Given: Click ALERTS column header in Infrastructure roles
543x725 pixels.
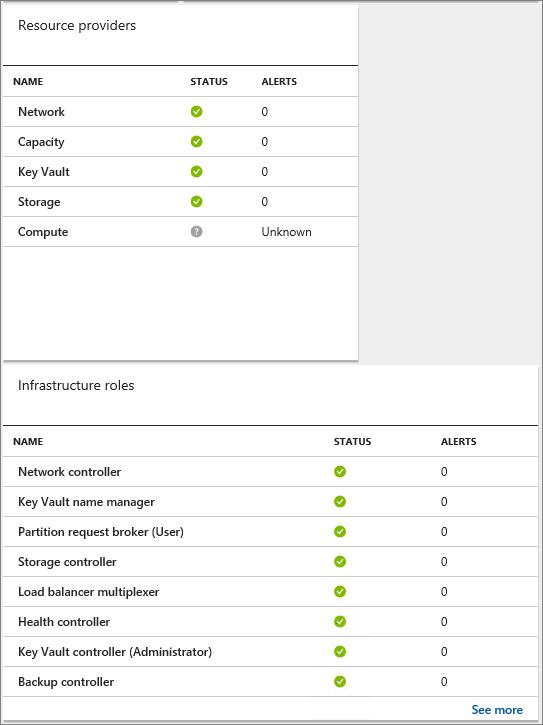Looking at the screenshot, I should pyautogui.click(x=459, y=442).
